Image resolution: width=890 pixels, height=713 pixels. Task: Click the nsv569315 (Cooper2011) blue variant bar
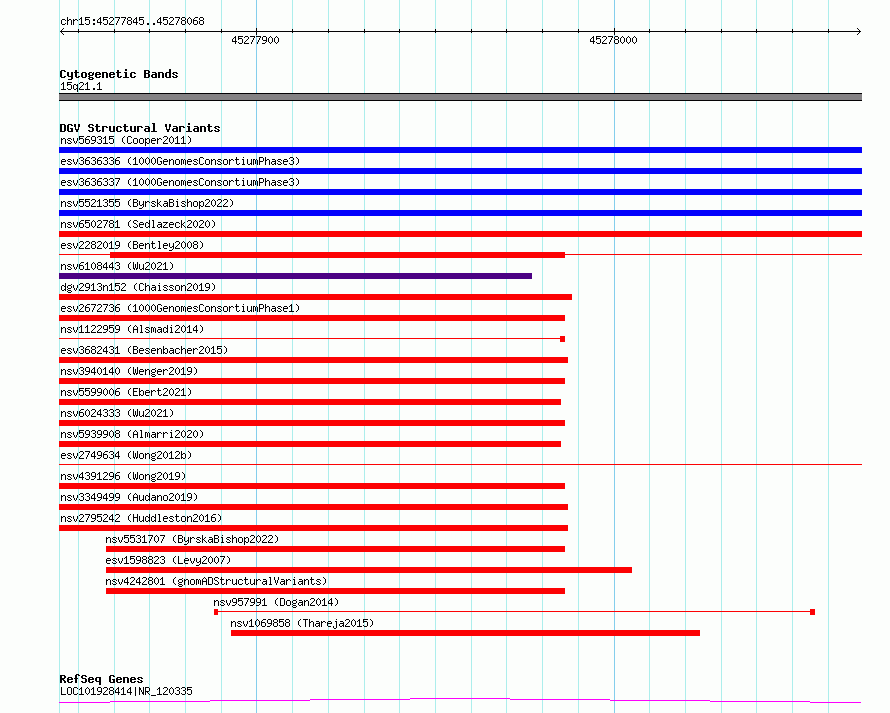coord(460,150)
